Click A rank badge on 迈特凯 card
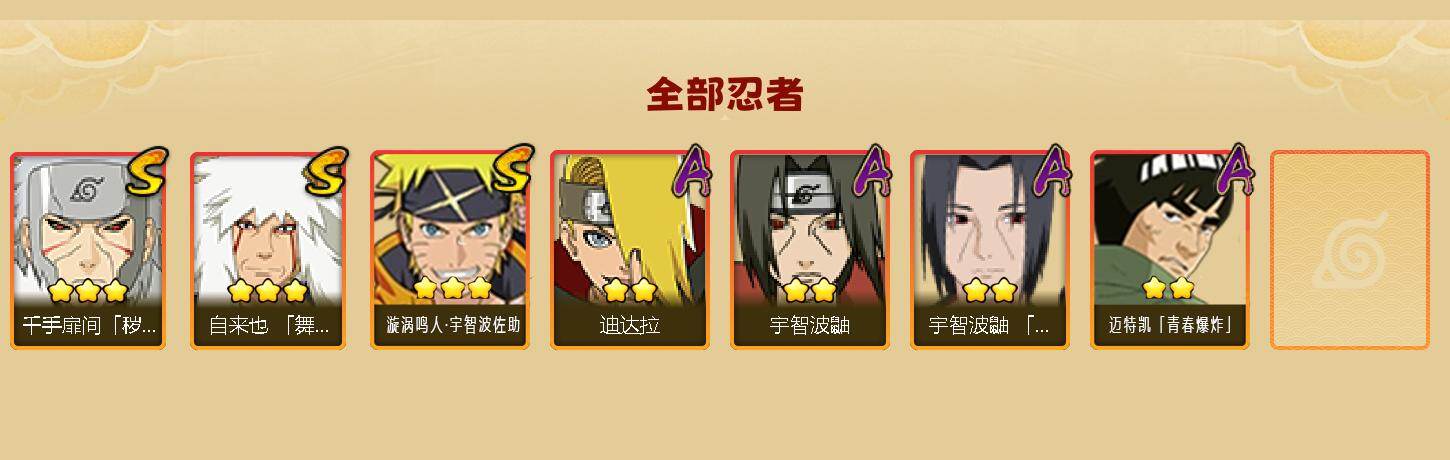Viewport: 1450px width, 460px height. pos(1236,172)
